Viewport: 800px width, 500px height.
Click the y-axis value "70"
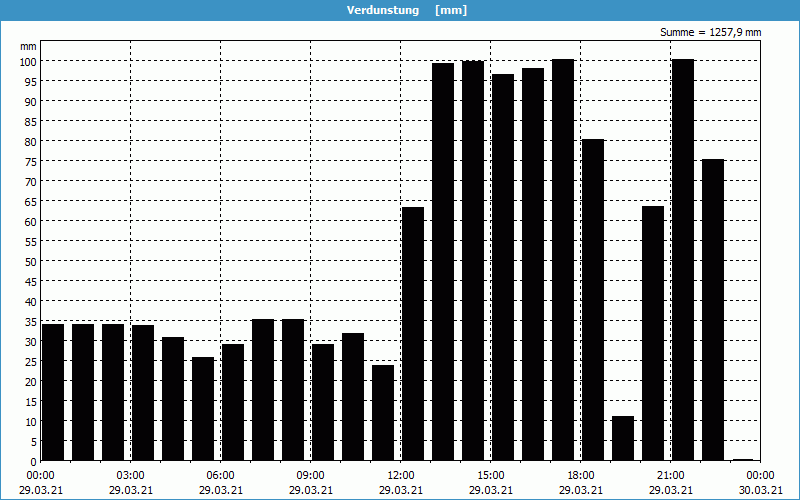[x=31, y=181]
